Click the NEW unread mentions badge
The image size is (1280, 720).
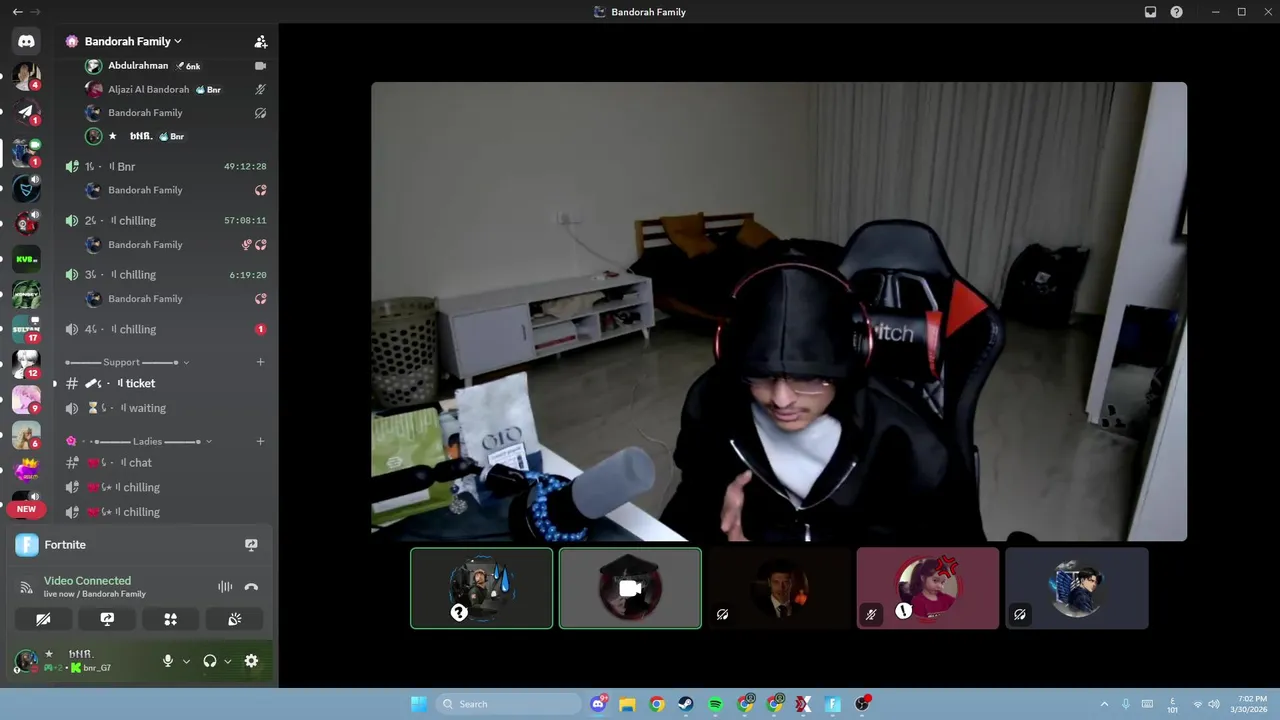pyautogui.click(x=26, y=509)
